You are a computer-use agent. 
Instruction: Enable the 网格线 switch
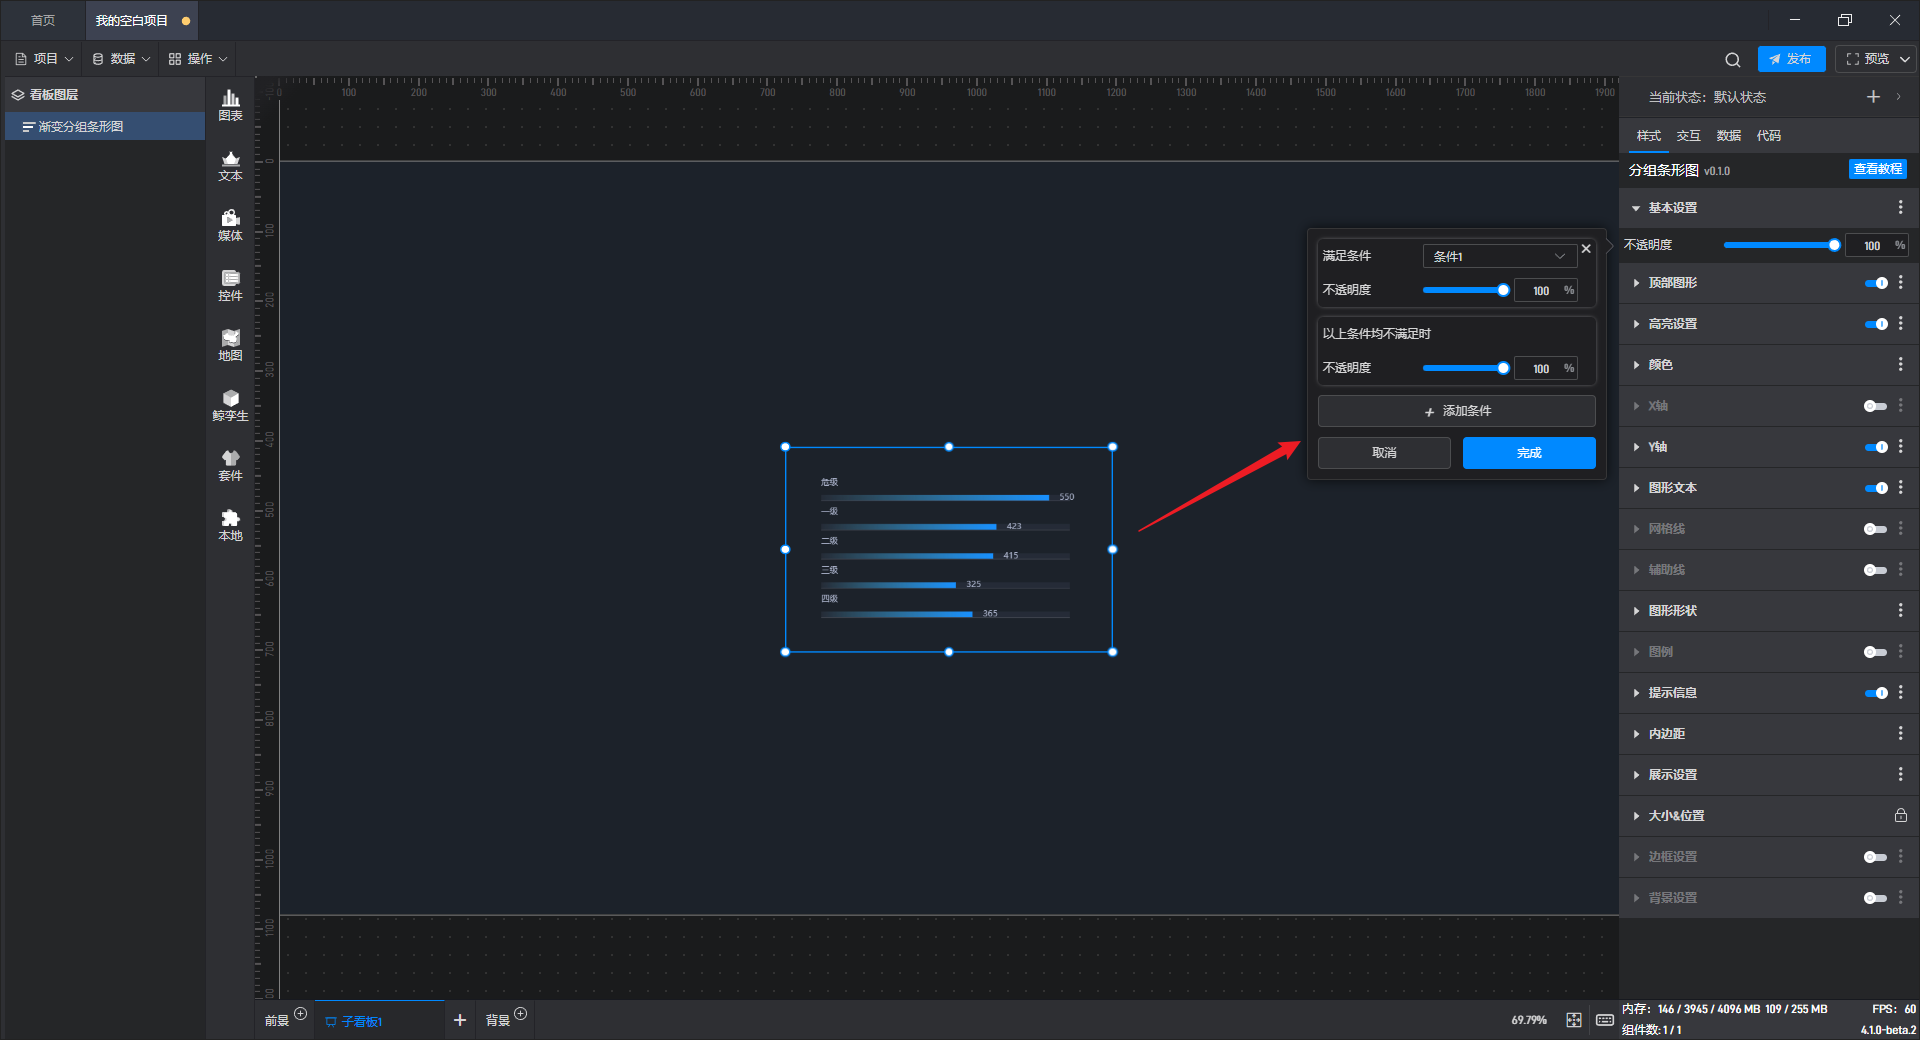coord(1876,529)
